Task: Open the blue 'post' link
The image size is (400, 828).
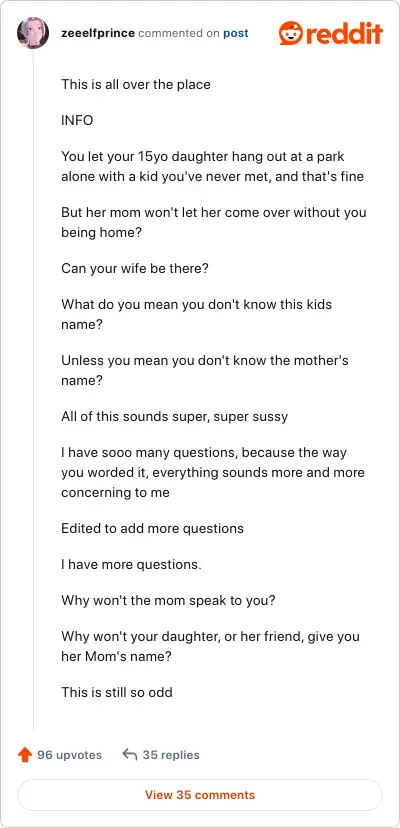Action: pyautogui.click(x=236, y=33)
